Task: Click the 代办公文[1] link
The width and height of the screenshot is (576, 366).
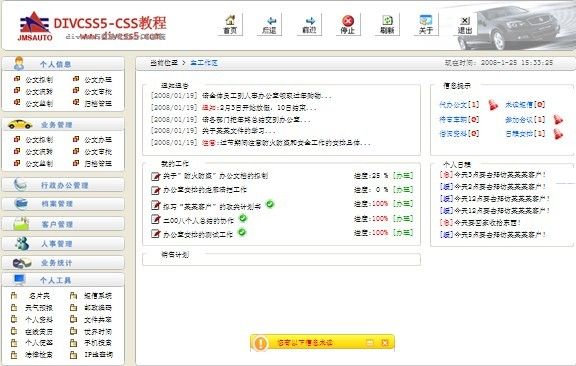Action: [x=459, y=105]
